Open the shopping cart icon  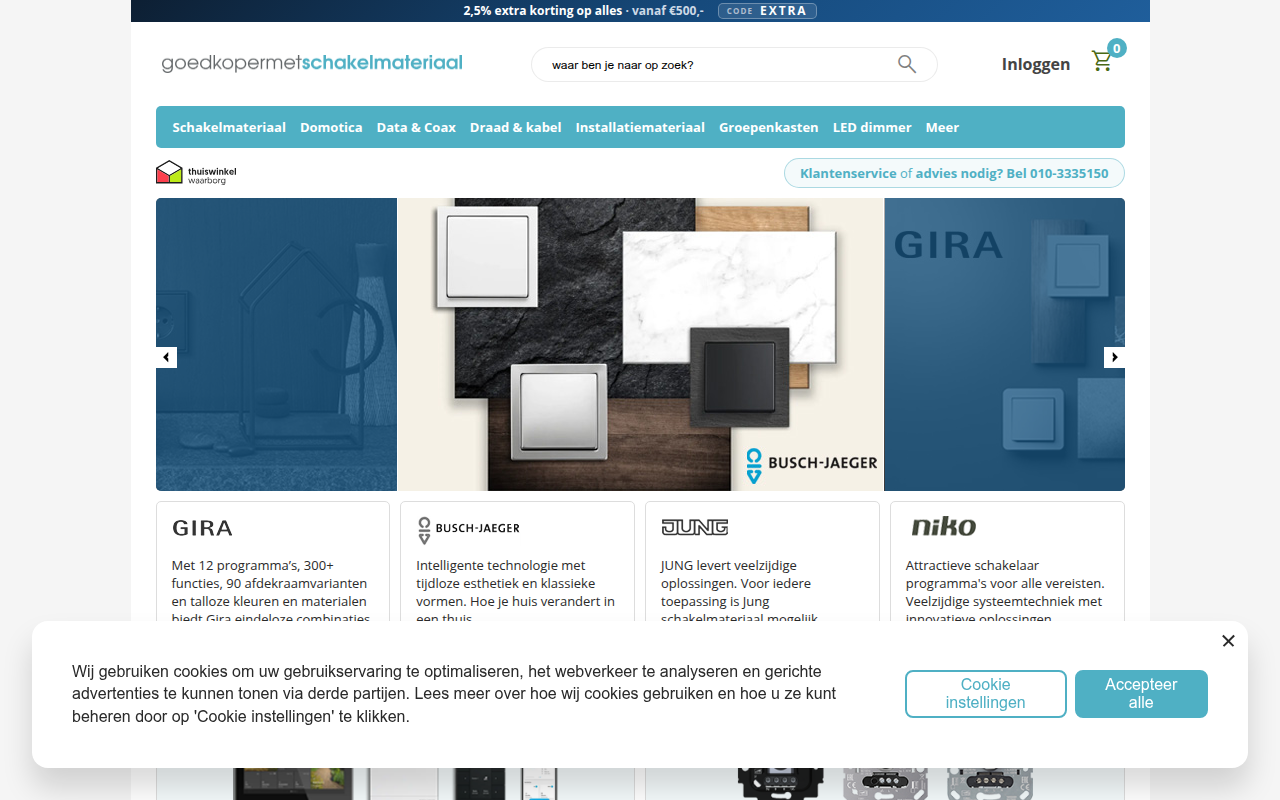point(1102,61)
